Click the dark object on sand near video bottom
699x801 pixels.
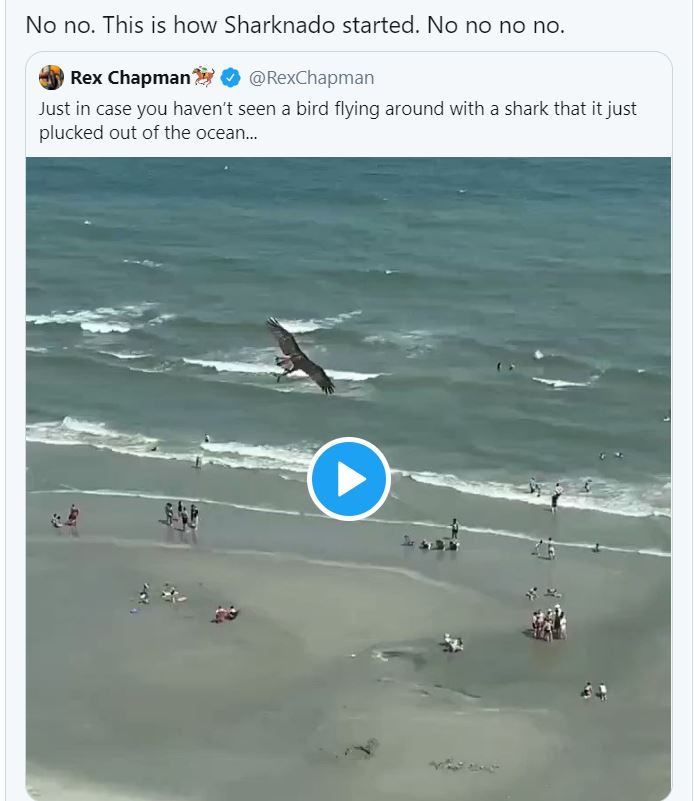pyautogui.click(x=362, y=748)
